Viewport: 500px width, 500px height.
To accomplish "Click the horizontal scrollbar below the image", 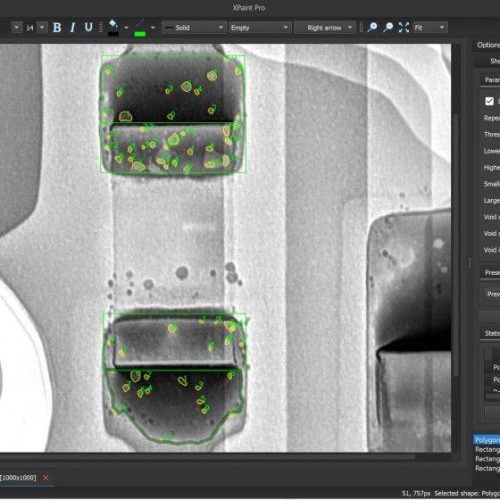I will 207,457.
